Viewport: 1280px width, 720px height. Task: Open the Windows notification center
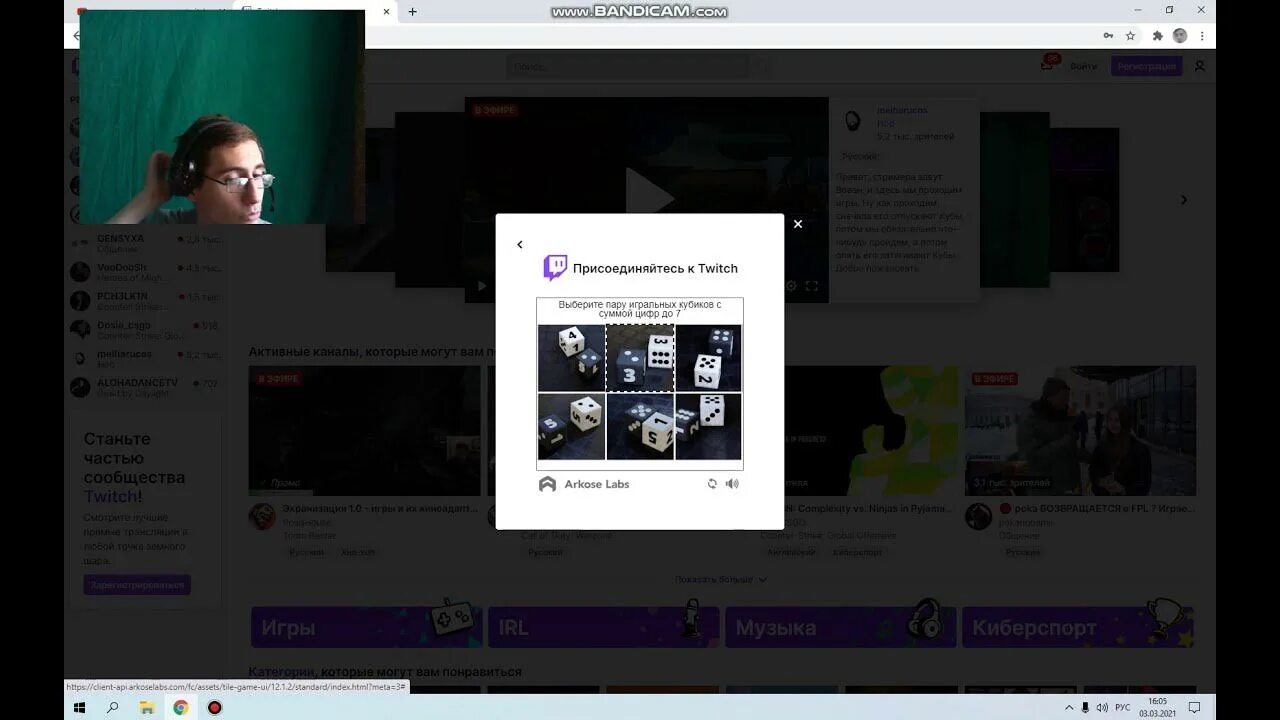(x=1194, y=708)
